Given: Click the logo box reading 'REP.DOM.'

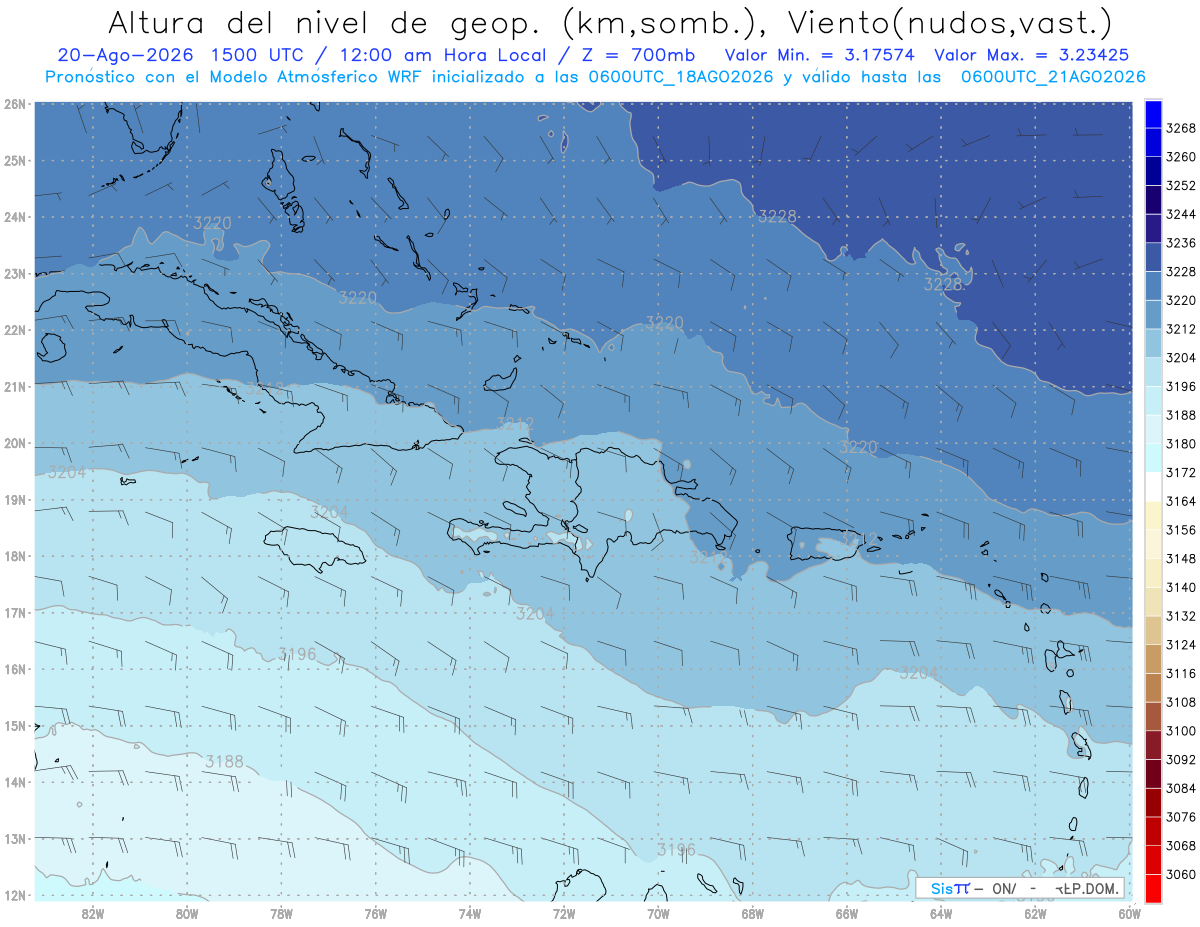Looking at the screenshot, I should pos(1020,888).
